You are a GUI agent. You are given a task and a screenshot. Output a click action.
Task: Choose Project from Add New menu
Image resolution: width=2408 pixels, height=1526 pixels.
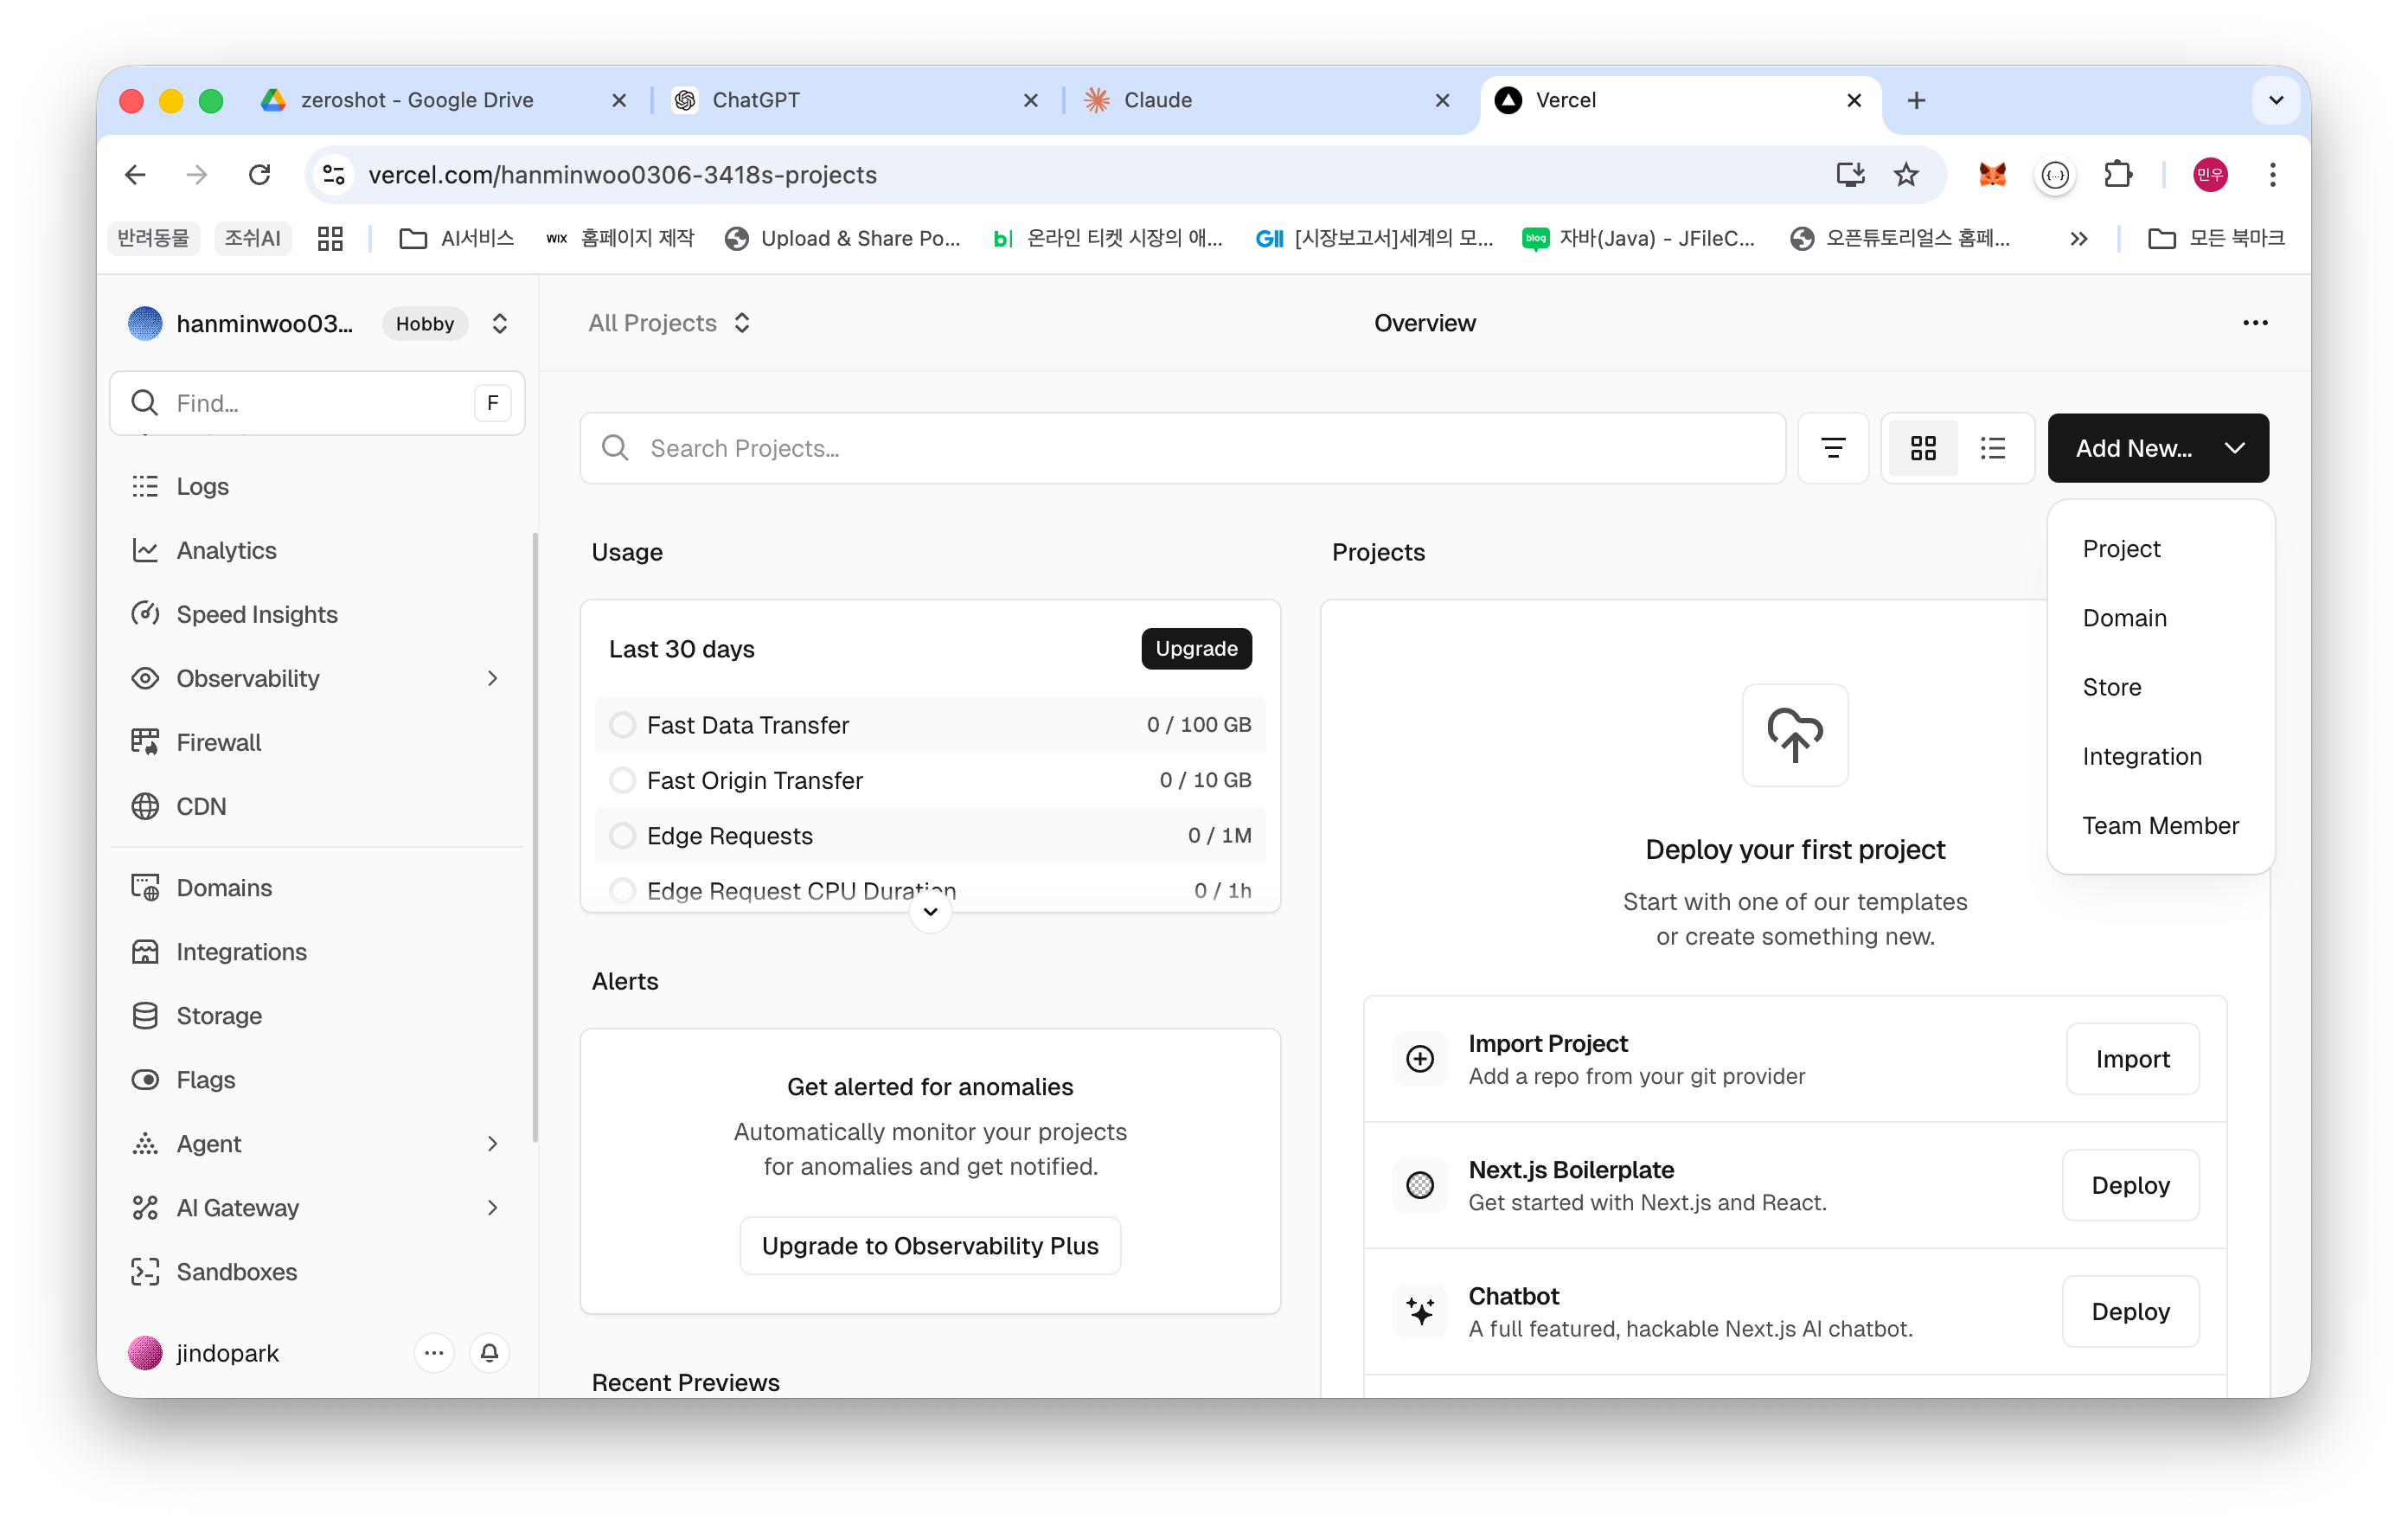click(x=2160, y=549)
